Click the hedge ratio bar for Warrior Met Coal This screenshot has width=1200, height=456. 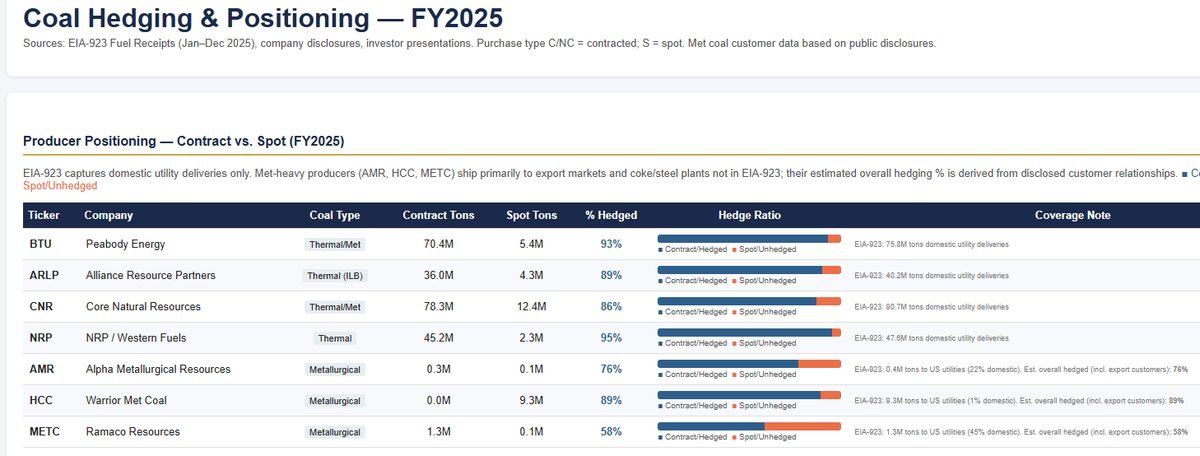(x=749, y=395)
